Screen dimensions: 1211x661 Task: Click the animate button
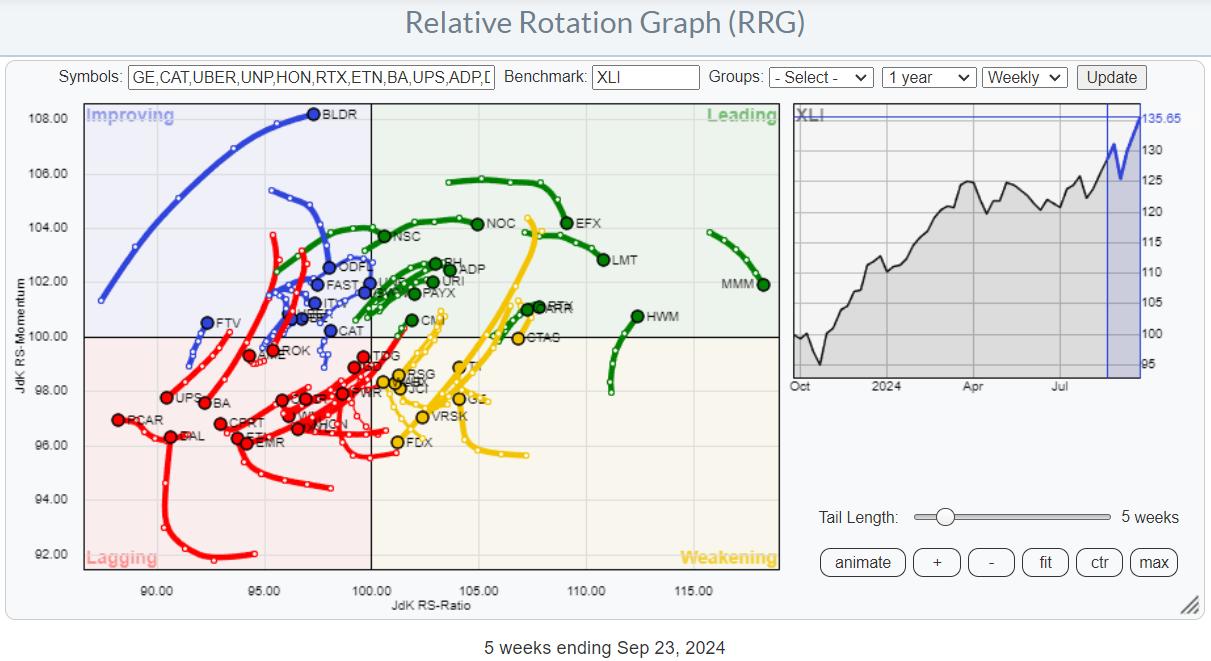coord(863,562)
